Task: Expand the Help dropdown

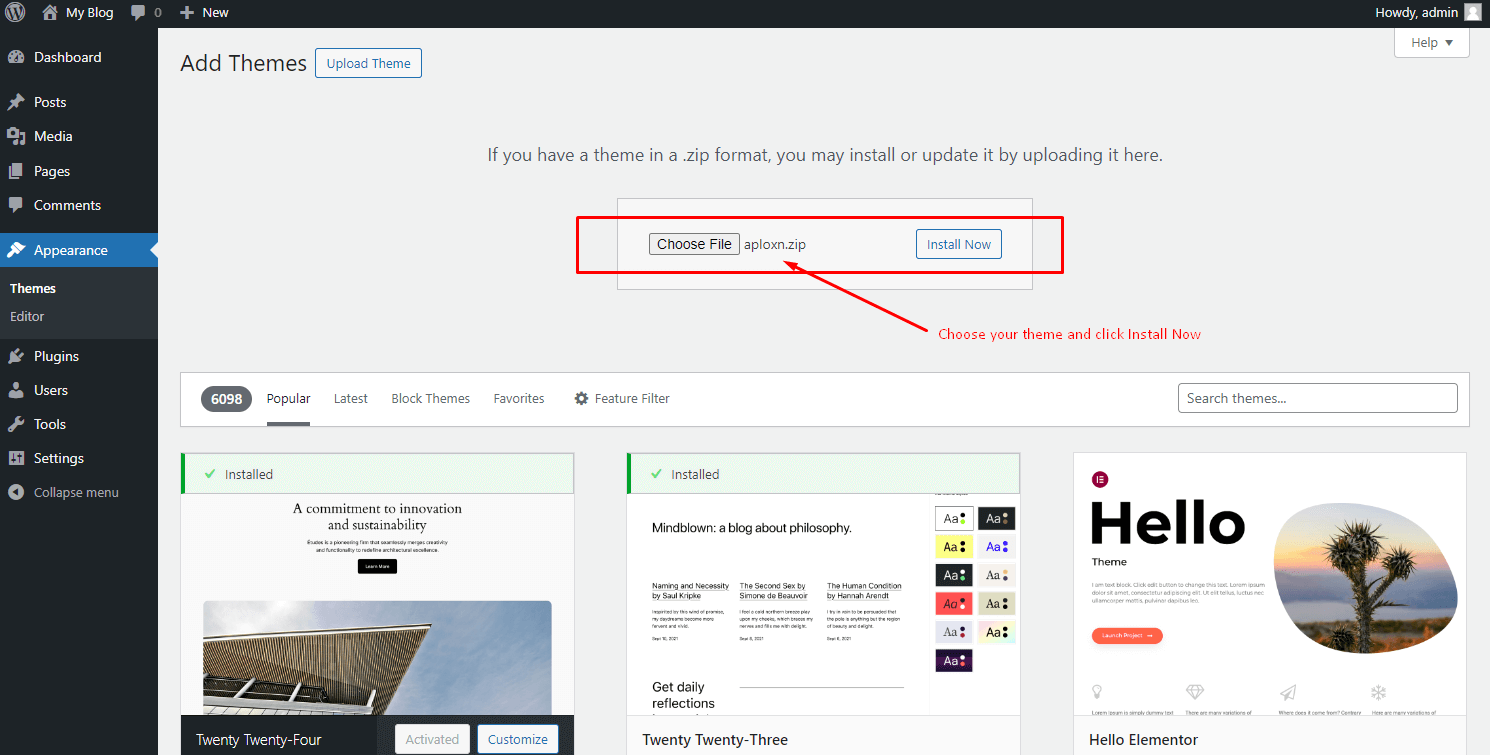Action: tap(1431, 43)
